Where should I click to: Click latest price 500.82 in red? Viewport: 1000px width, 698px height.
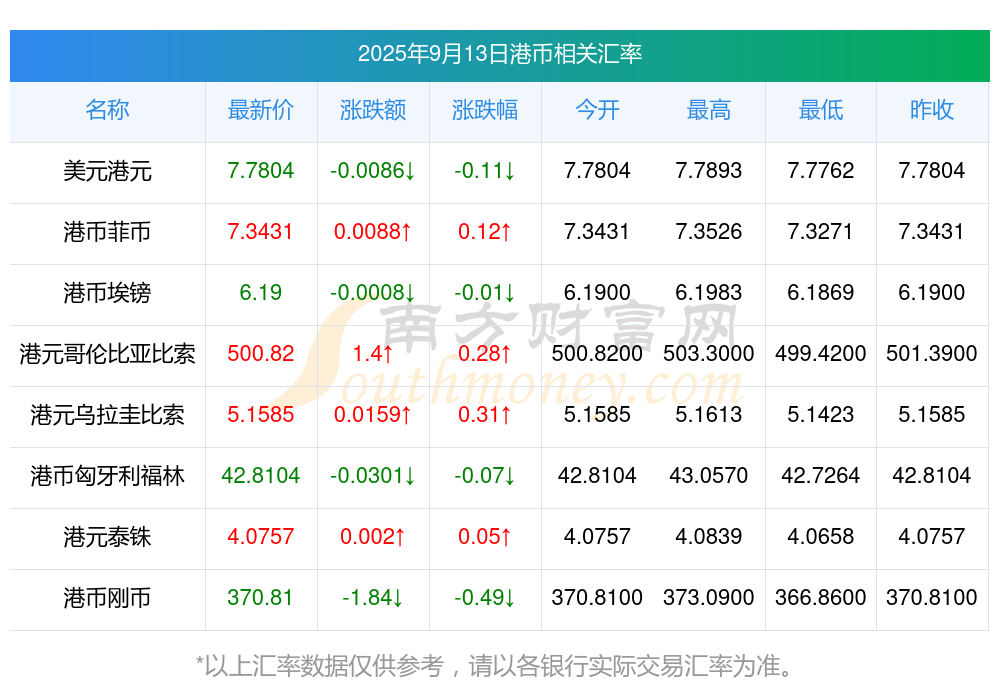tap(260, 353)
